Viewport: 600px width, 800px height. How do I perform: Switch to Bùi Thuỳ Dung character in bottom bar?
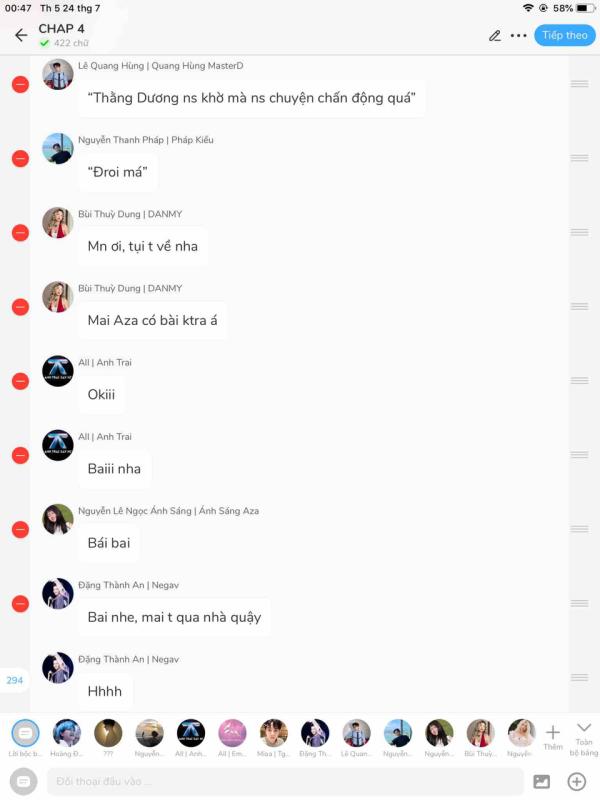point(480,733)
